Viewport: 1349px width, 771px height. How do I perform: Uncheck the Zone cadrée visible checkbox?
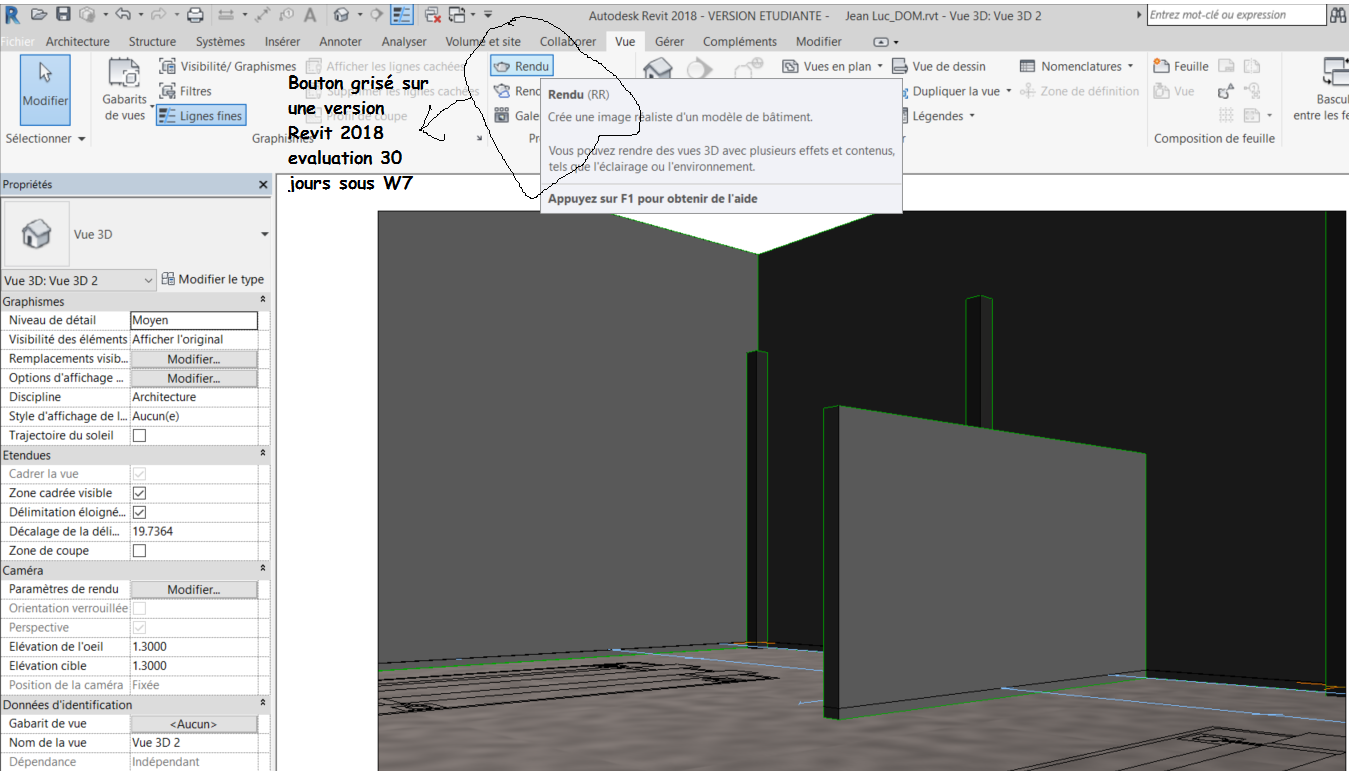pos(140,493)
